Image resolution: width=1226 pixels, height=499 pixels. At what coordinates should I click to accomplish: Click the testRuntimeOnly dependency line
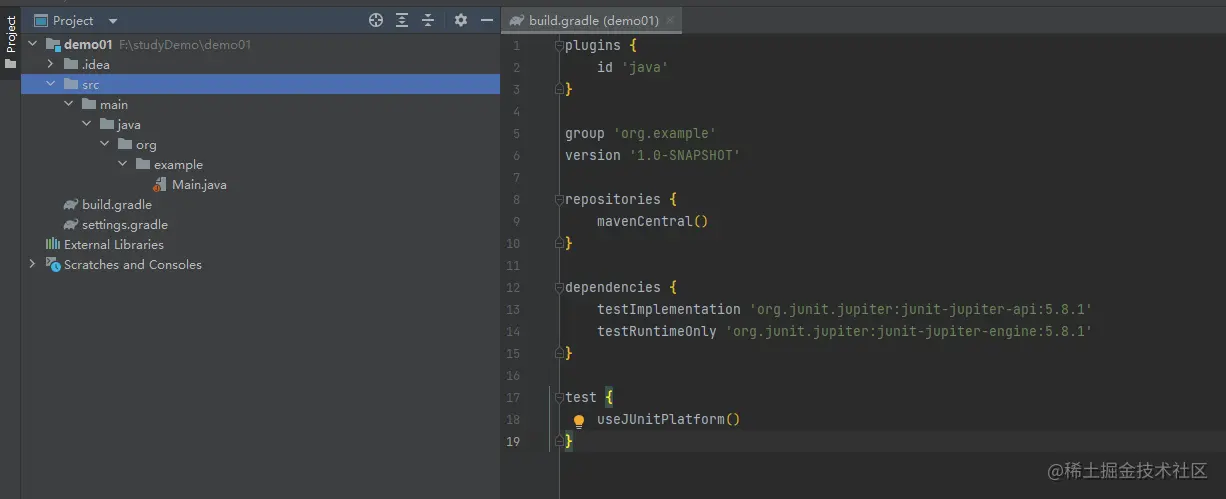point(844,331)
